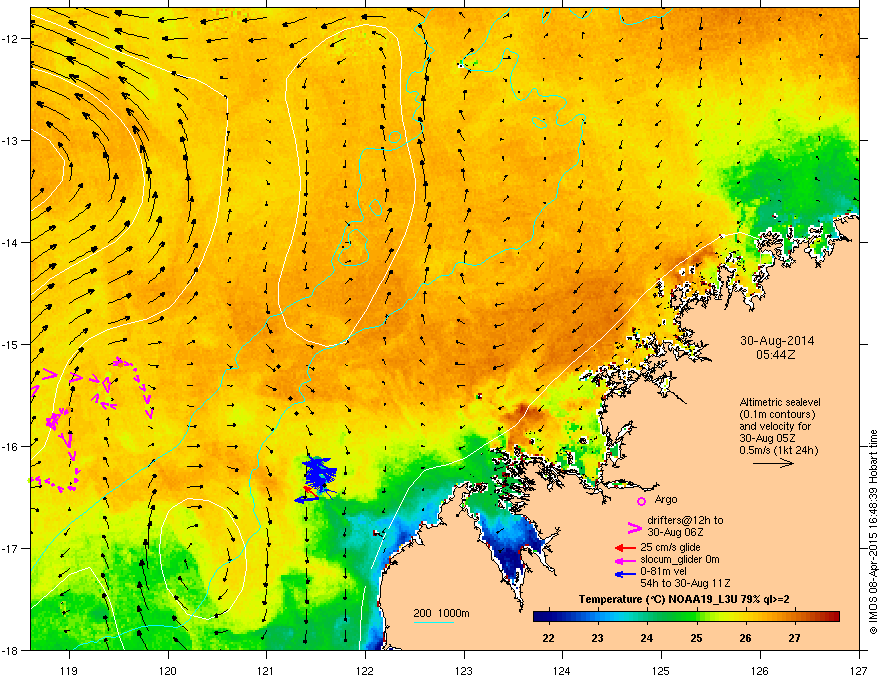Image resolution: width=880 pixels, height=680 pixels.
Task: Click the 'slocum_glider 0m' label
Action: tap(680, 559)
